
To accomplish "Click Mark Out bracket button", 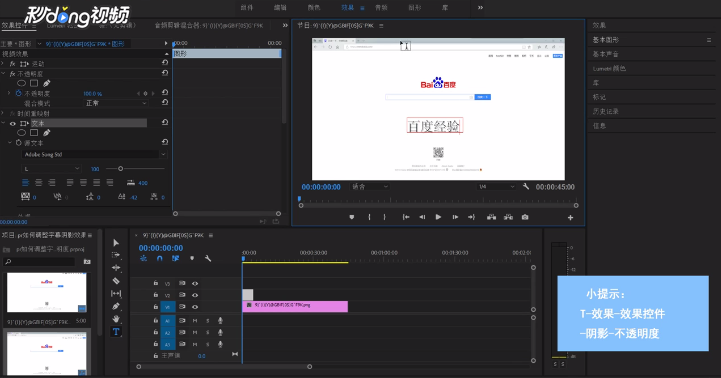I will click(x=384, y=217).
